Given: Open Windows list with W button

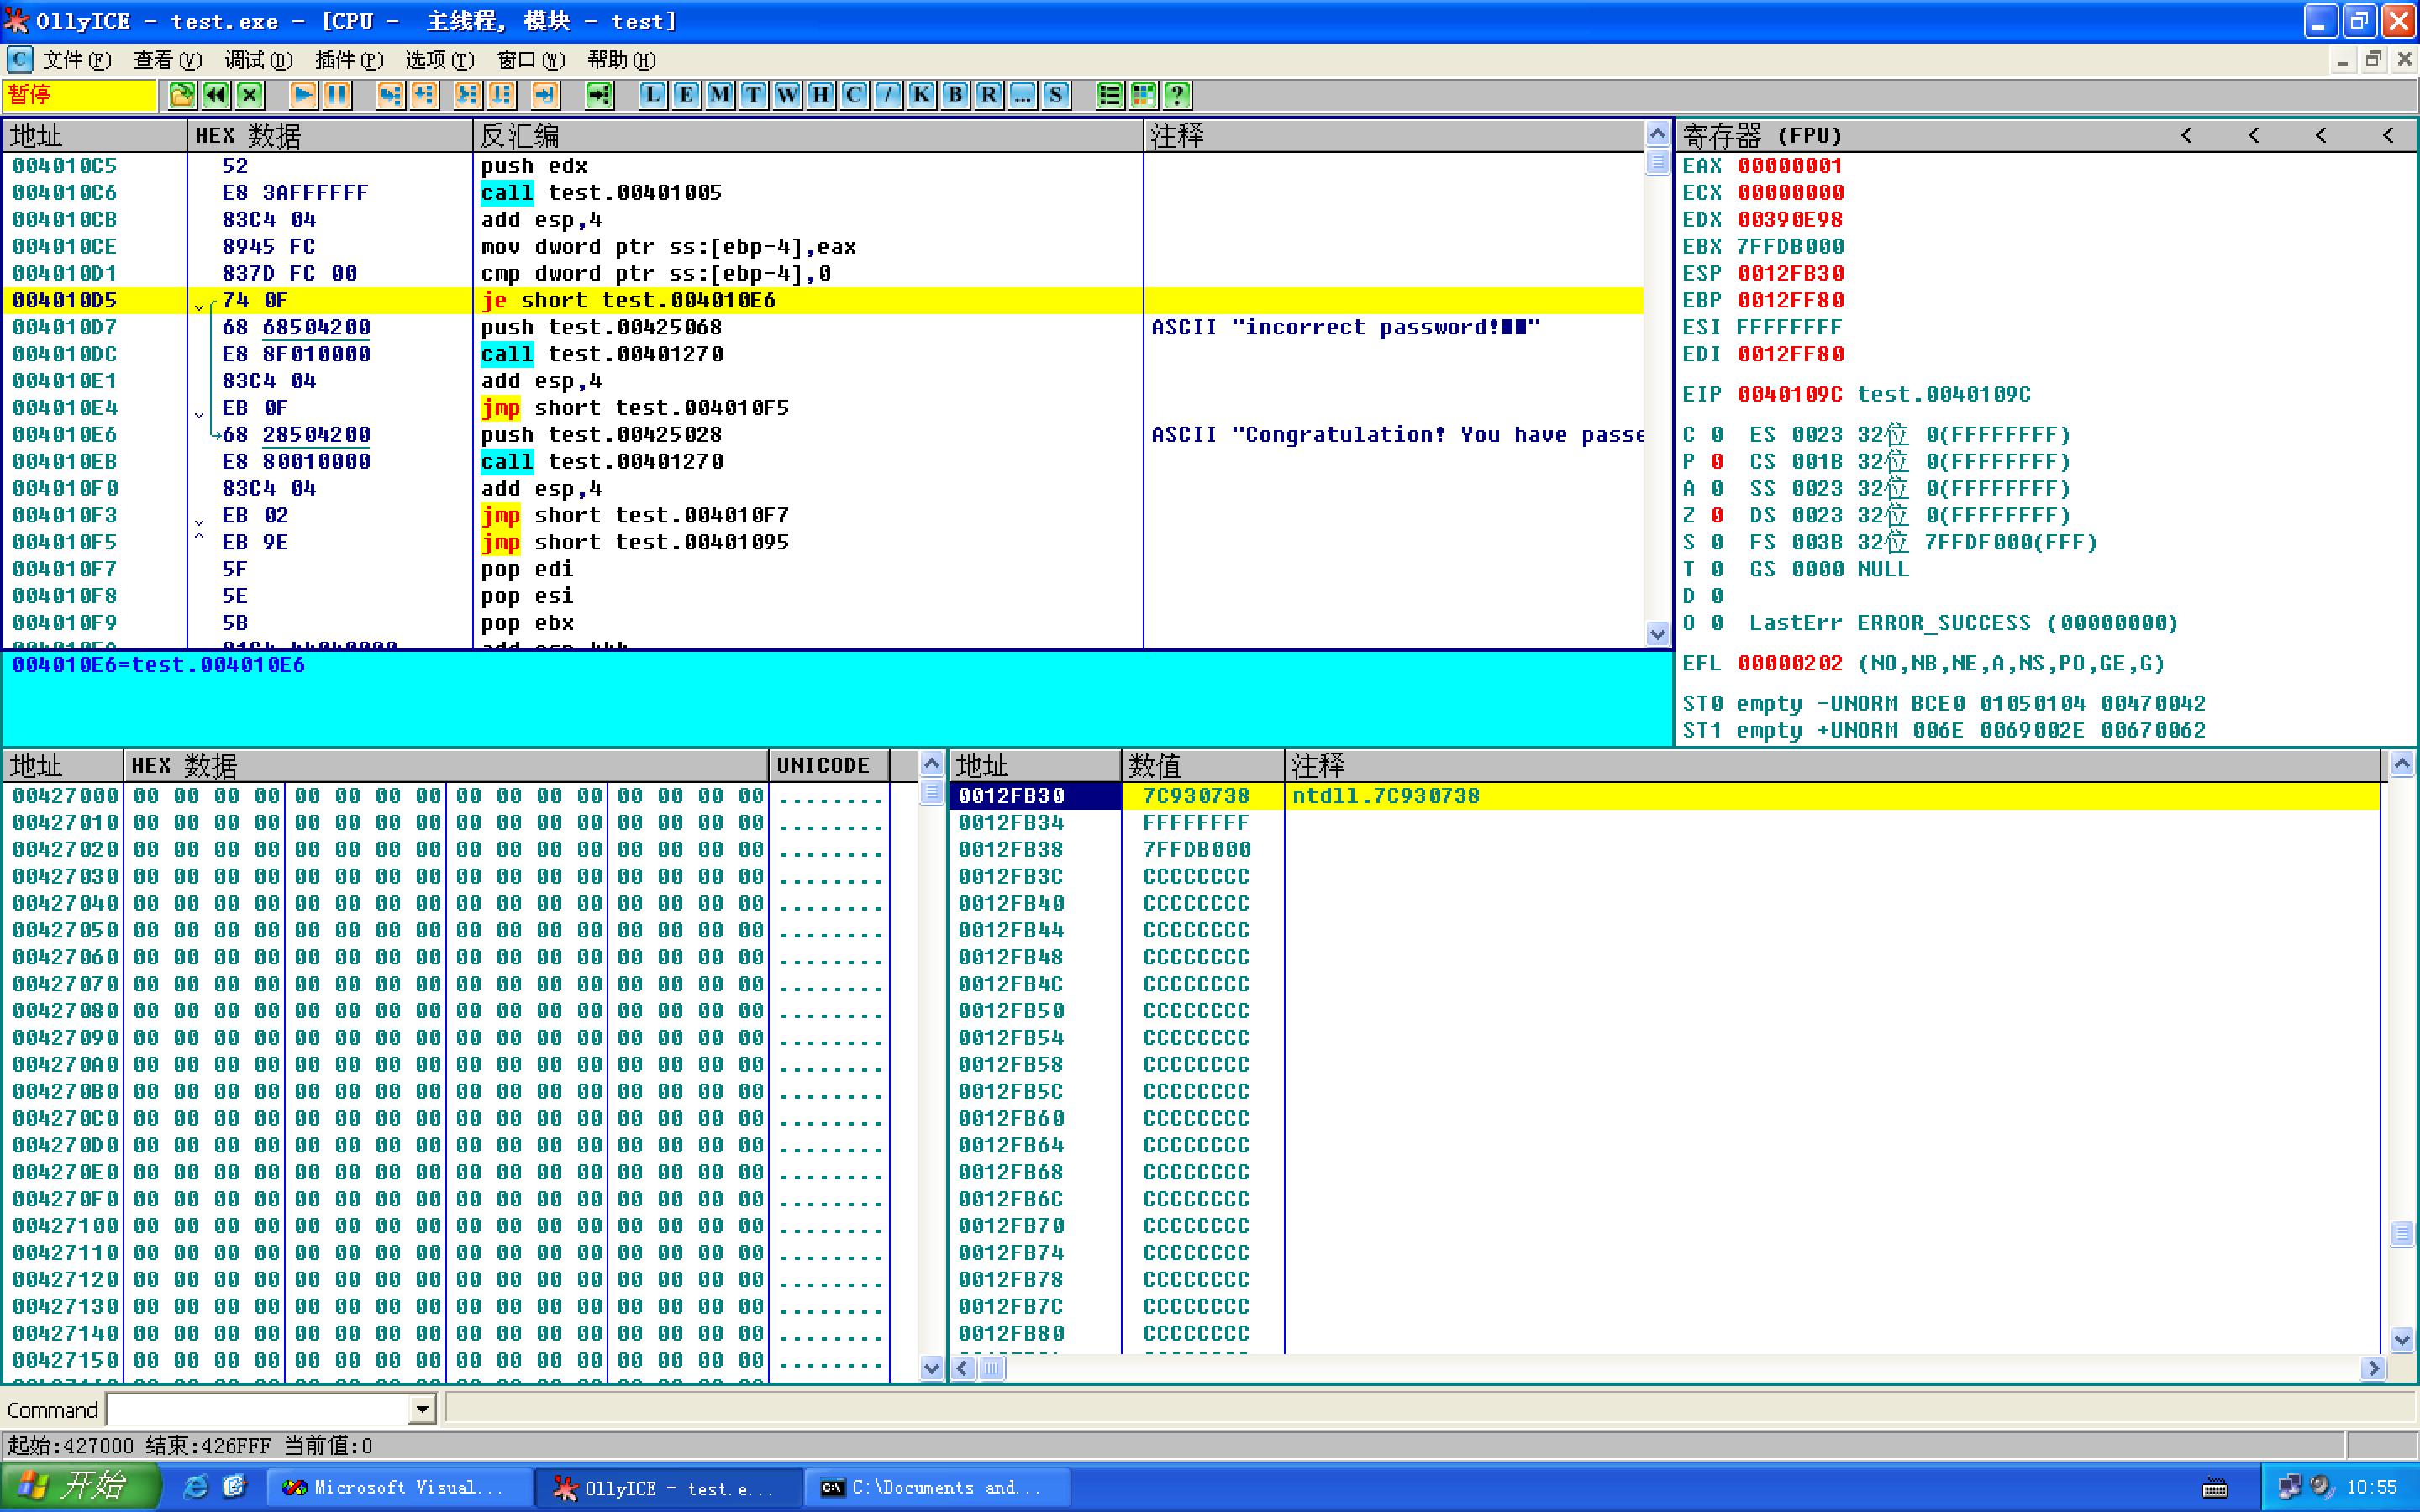Looking at the screenshot, I should [787, 95].
